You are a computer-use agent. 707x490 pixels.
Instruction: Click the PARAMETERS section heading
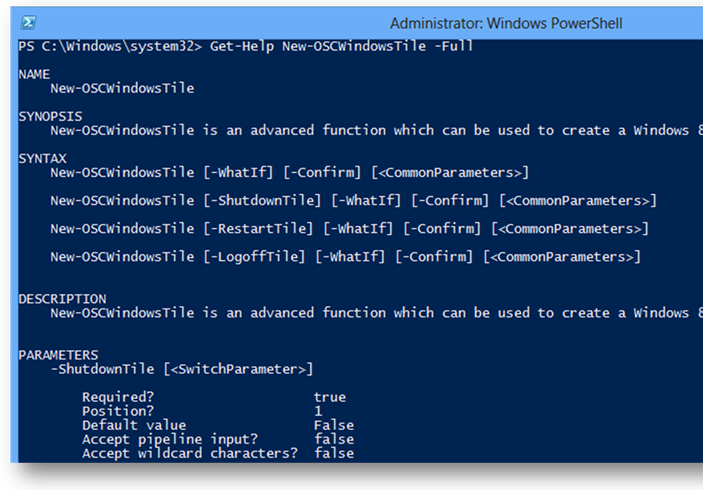(58, 355)
